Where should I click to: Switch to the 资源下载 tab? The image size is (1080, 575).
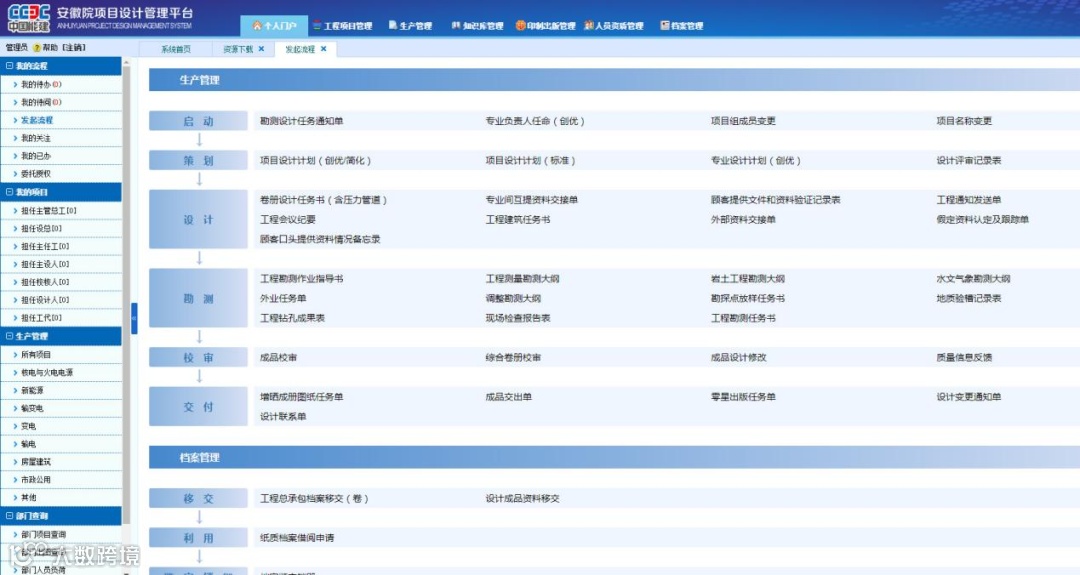(x=238, y=49)
